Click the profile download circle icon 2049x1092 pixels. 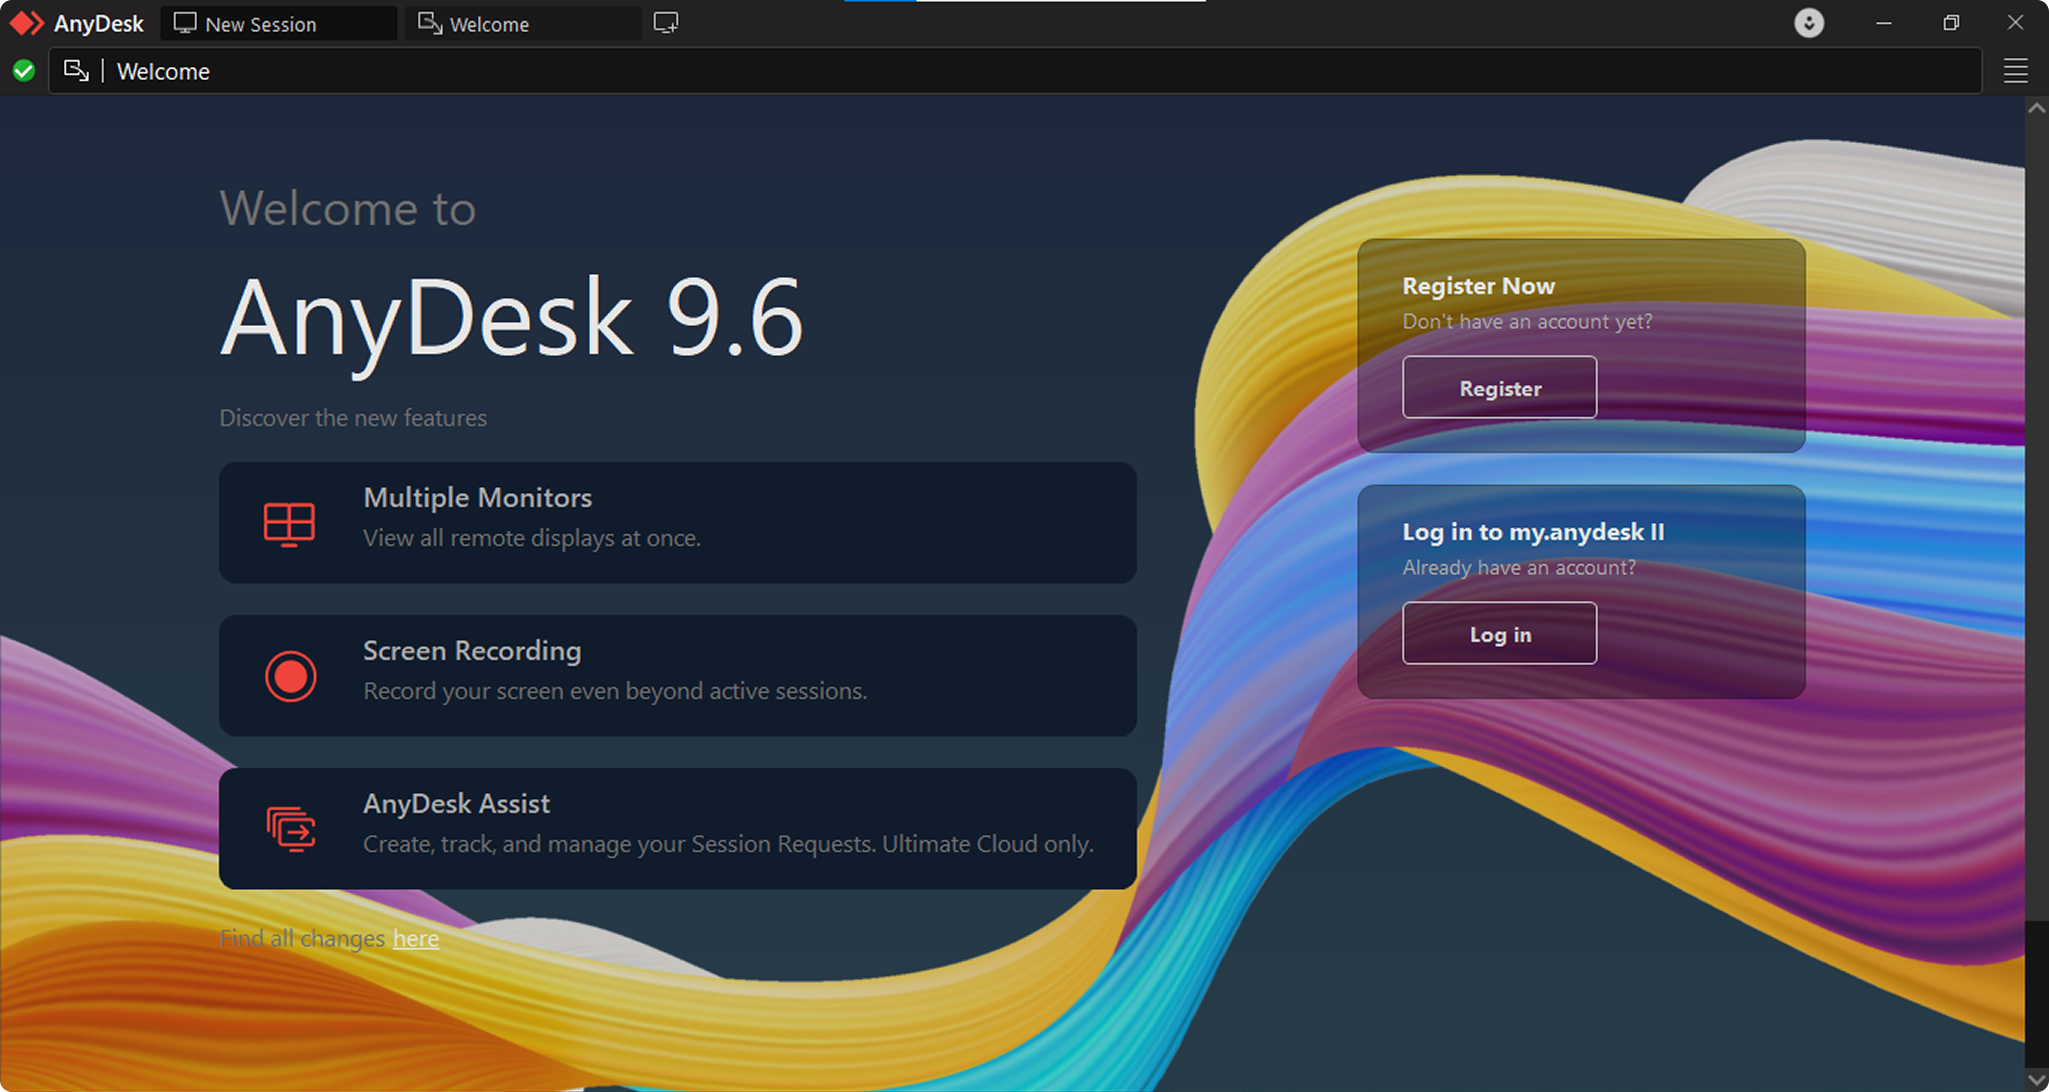(1809, 23)
